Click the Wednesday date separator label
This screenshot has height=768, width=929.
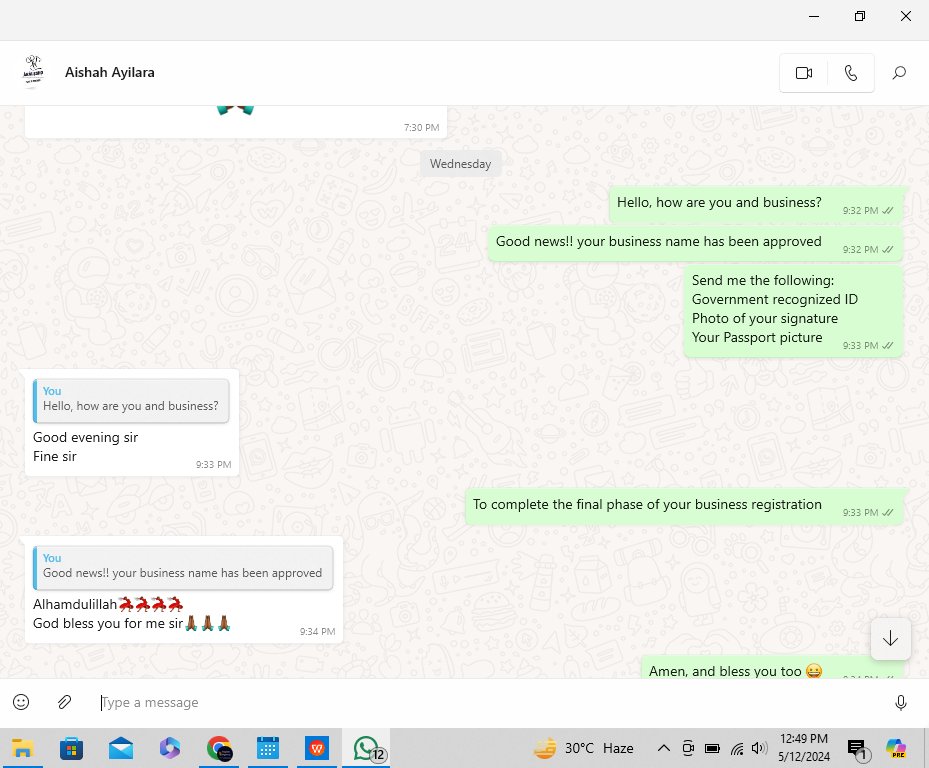point(460,164)
